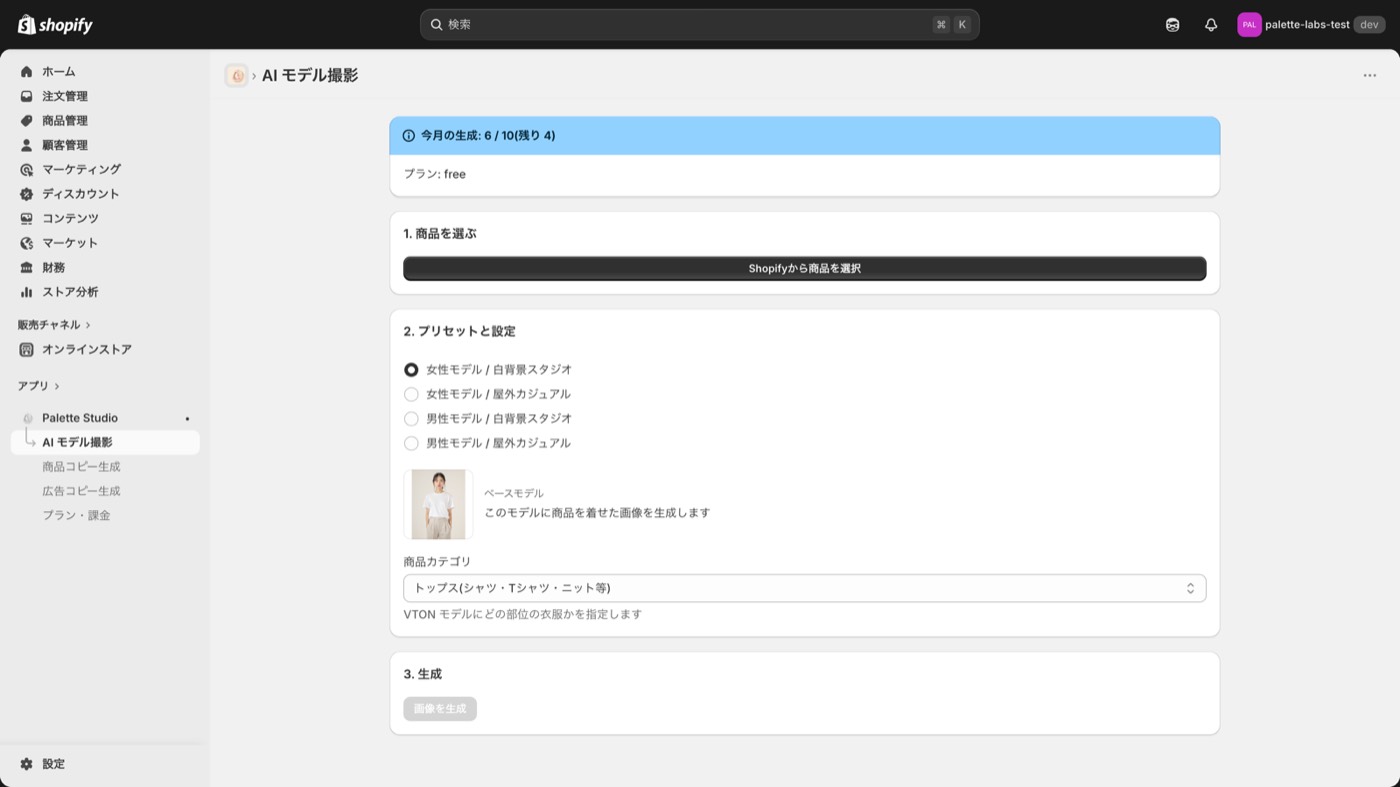This screenshot has width=1400, height=787.
Task: Click the search magnifier icon
Action: tap(437, 24)
